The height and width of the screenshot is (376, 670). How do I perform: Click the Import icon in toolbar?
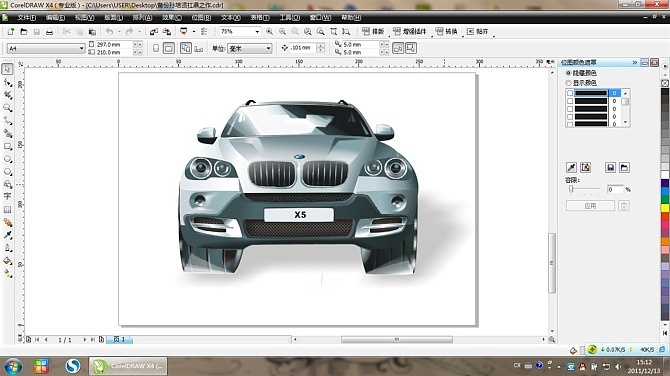154,32
